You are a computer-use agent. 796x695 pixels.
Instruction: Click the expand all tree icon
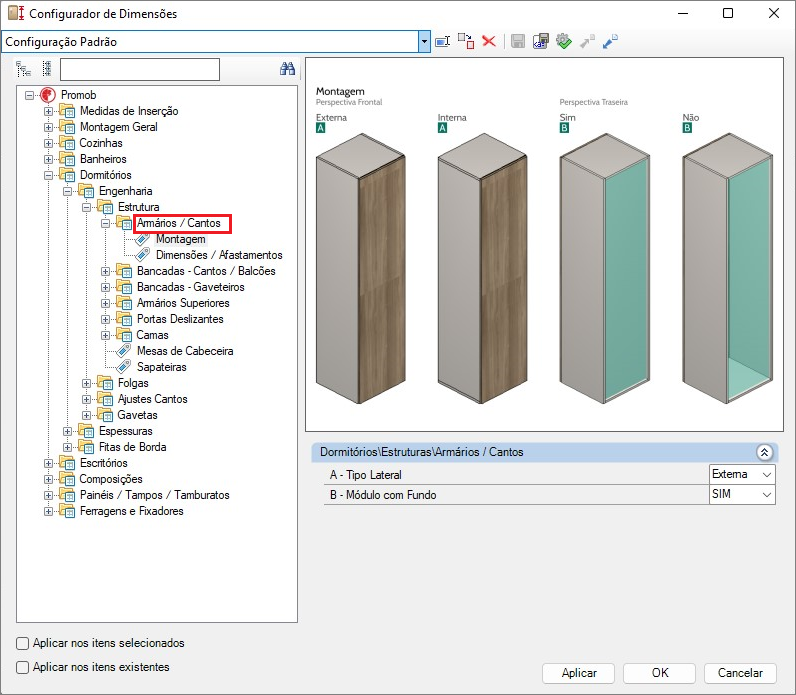pos(23,69)
